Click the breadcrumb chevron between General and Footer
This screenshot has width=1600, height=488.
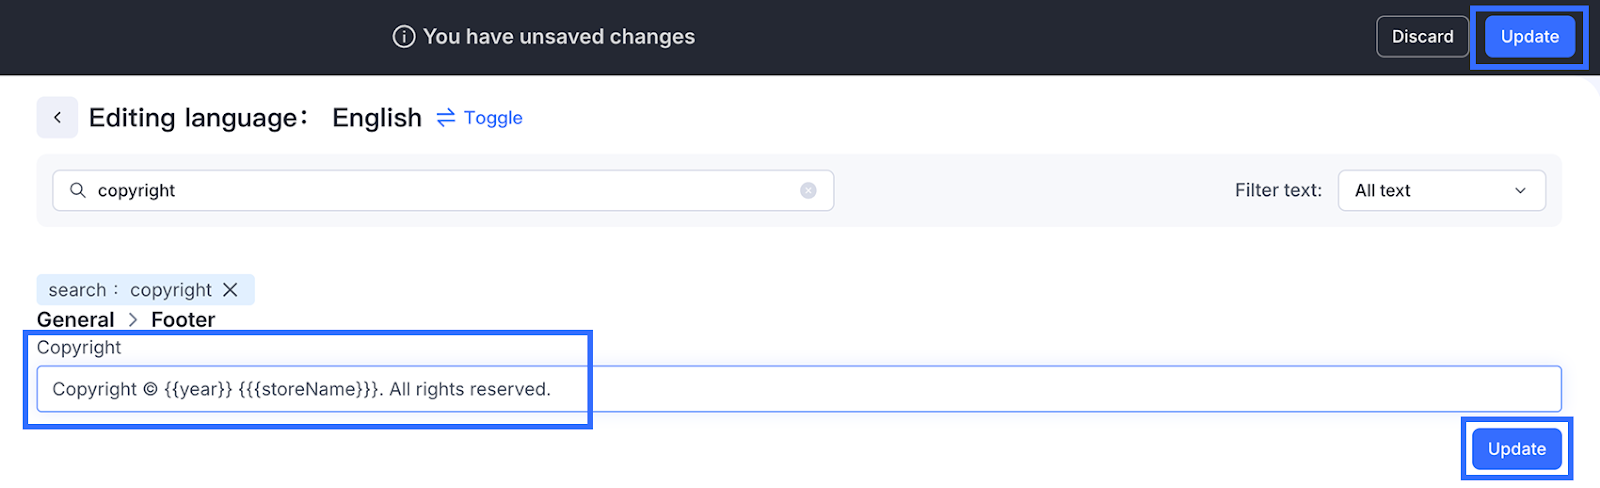click(133, 320)
